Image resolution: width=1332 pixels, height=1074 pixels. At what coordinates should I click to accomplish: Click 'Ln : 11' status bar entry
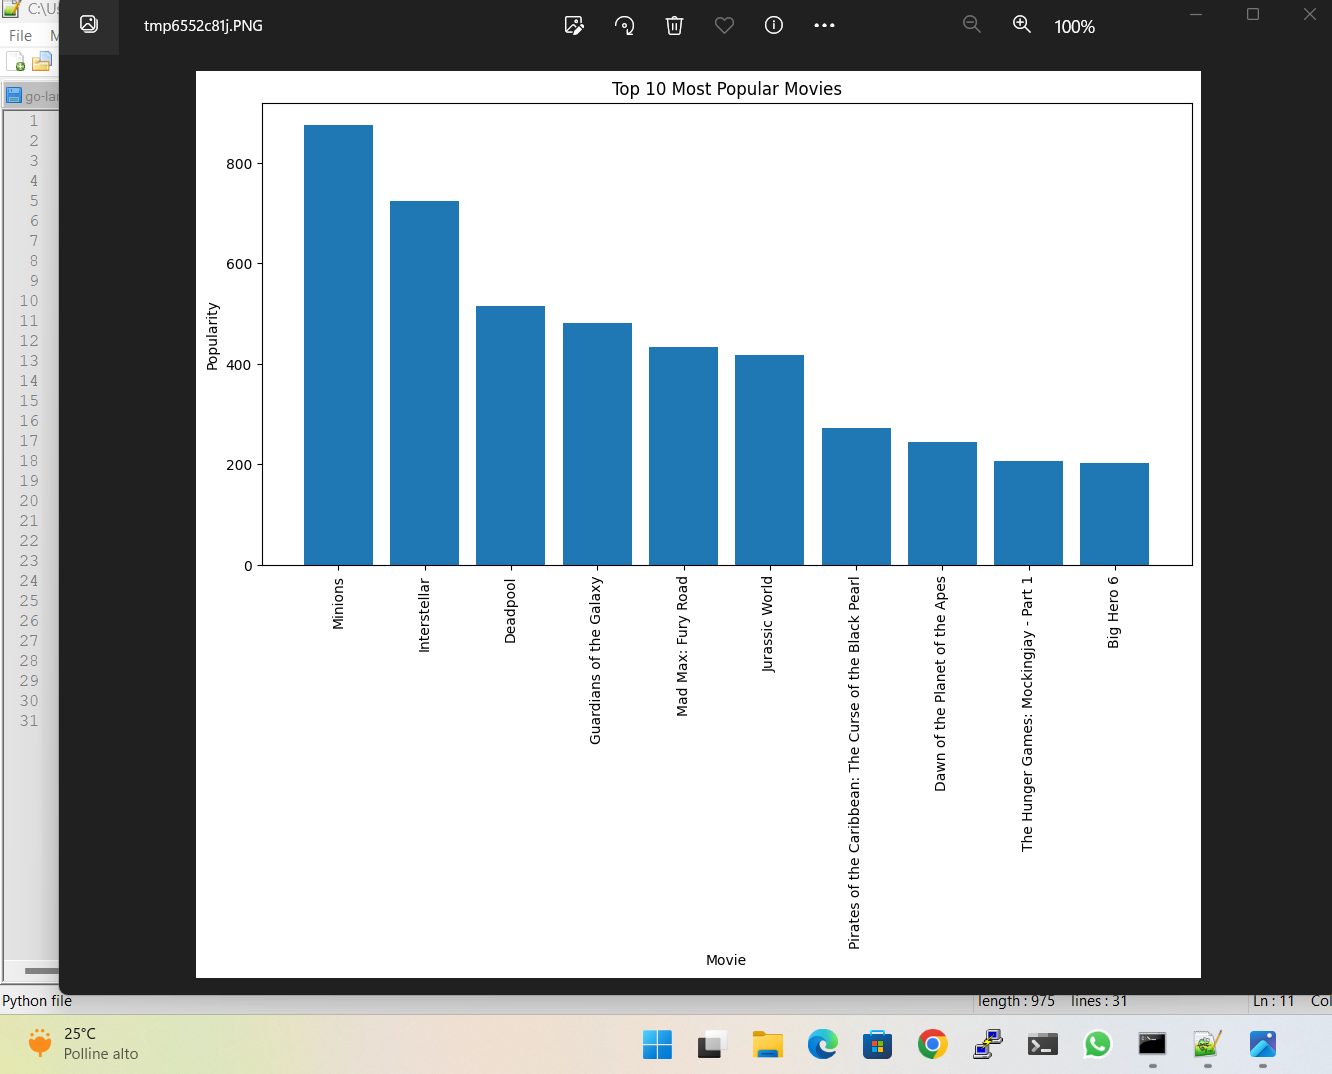point(1273,1000)
